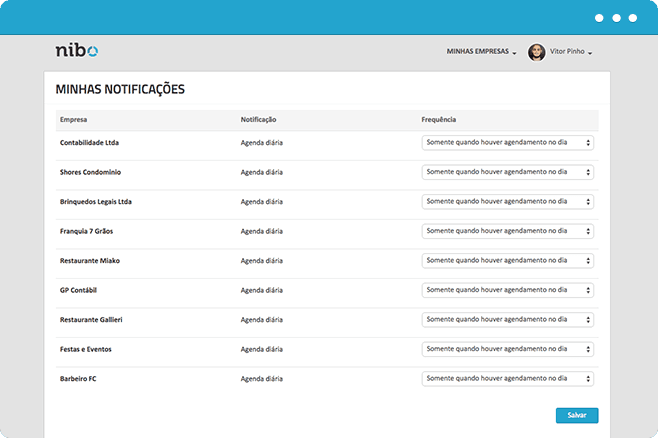Viewport: 658px width, 438px height.
Task: Select the Barbeiro FC company name
Action: point(78,378)
